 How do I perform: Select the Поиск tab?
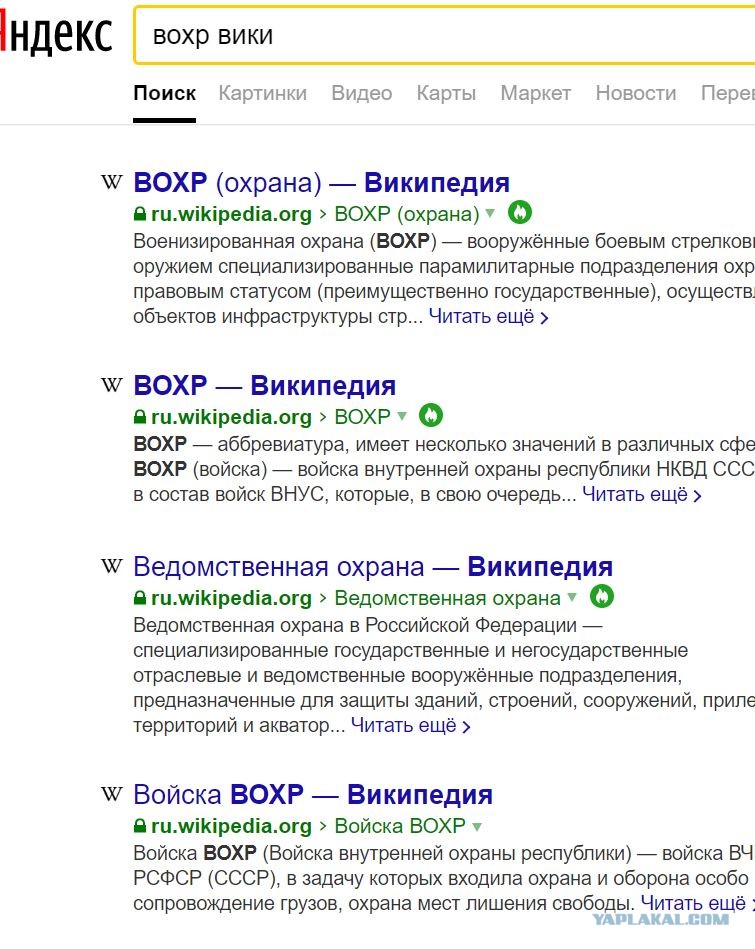(x=164, y=93)
